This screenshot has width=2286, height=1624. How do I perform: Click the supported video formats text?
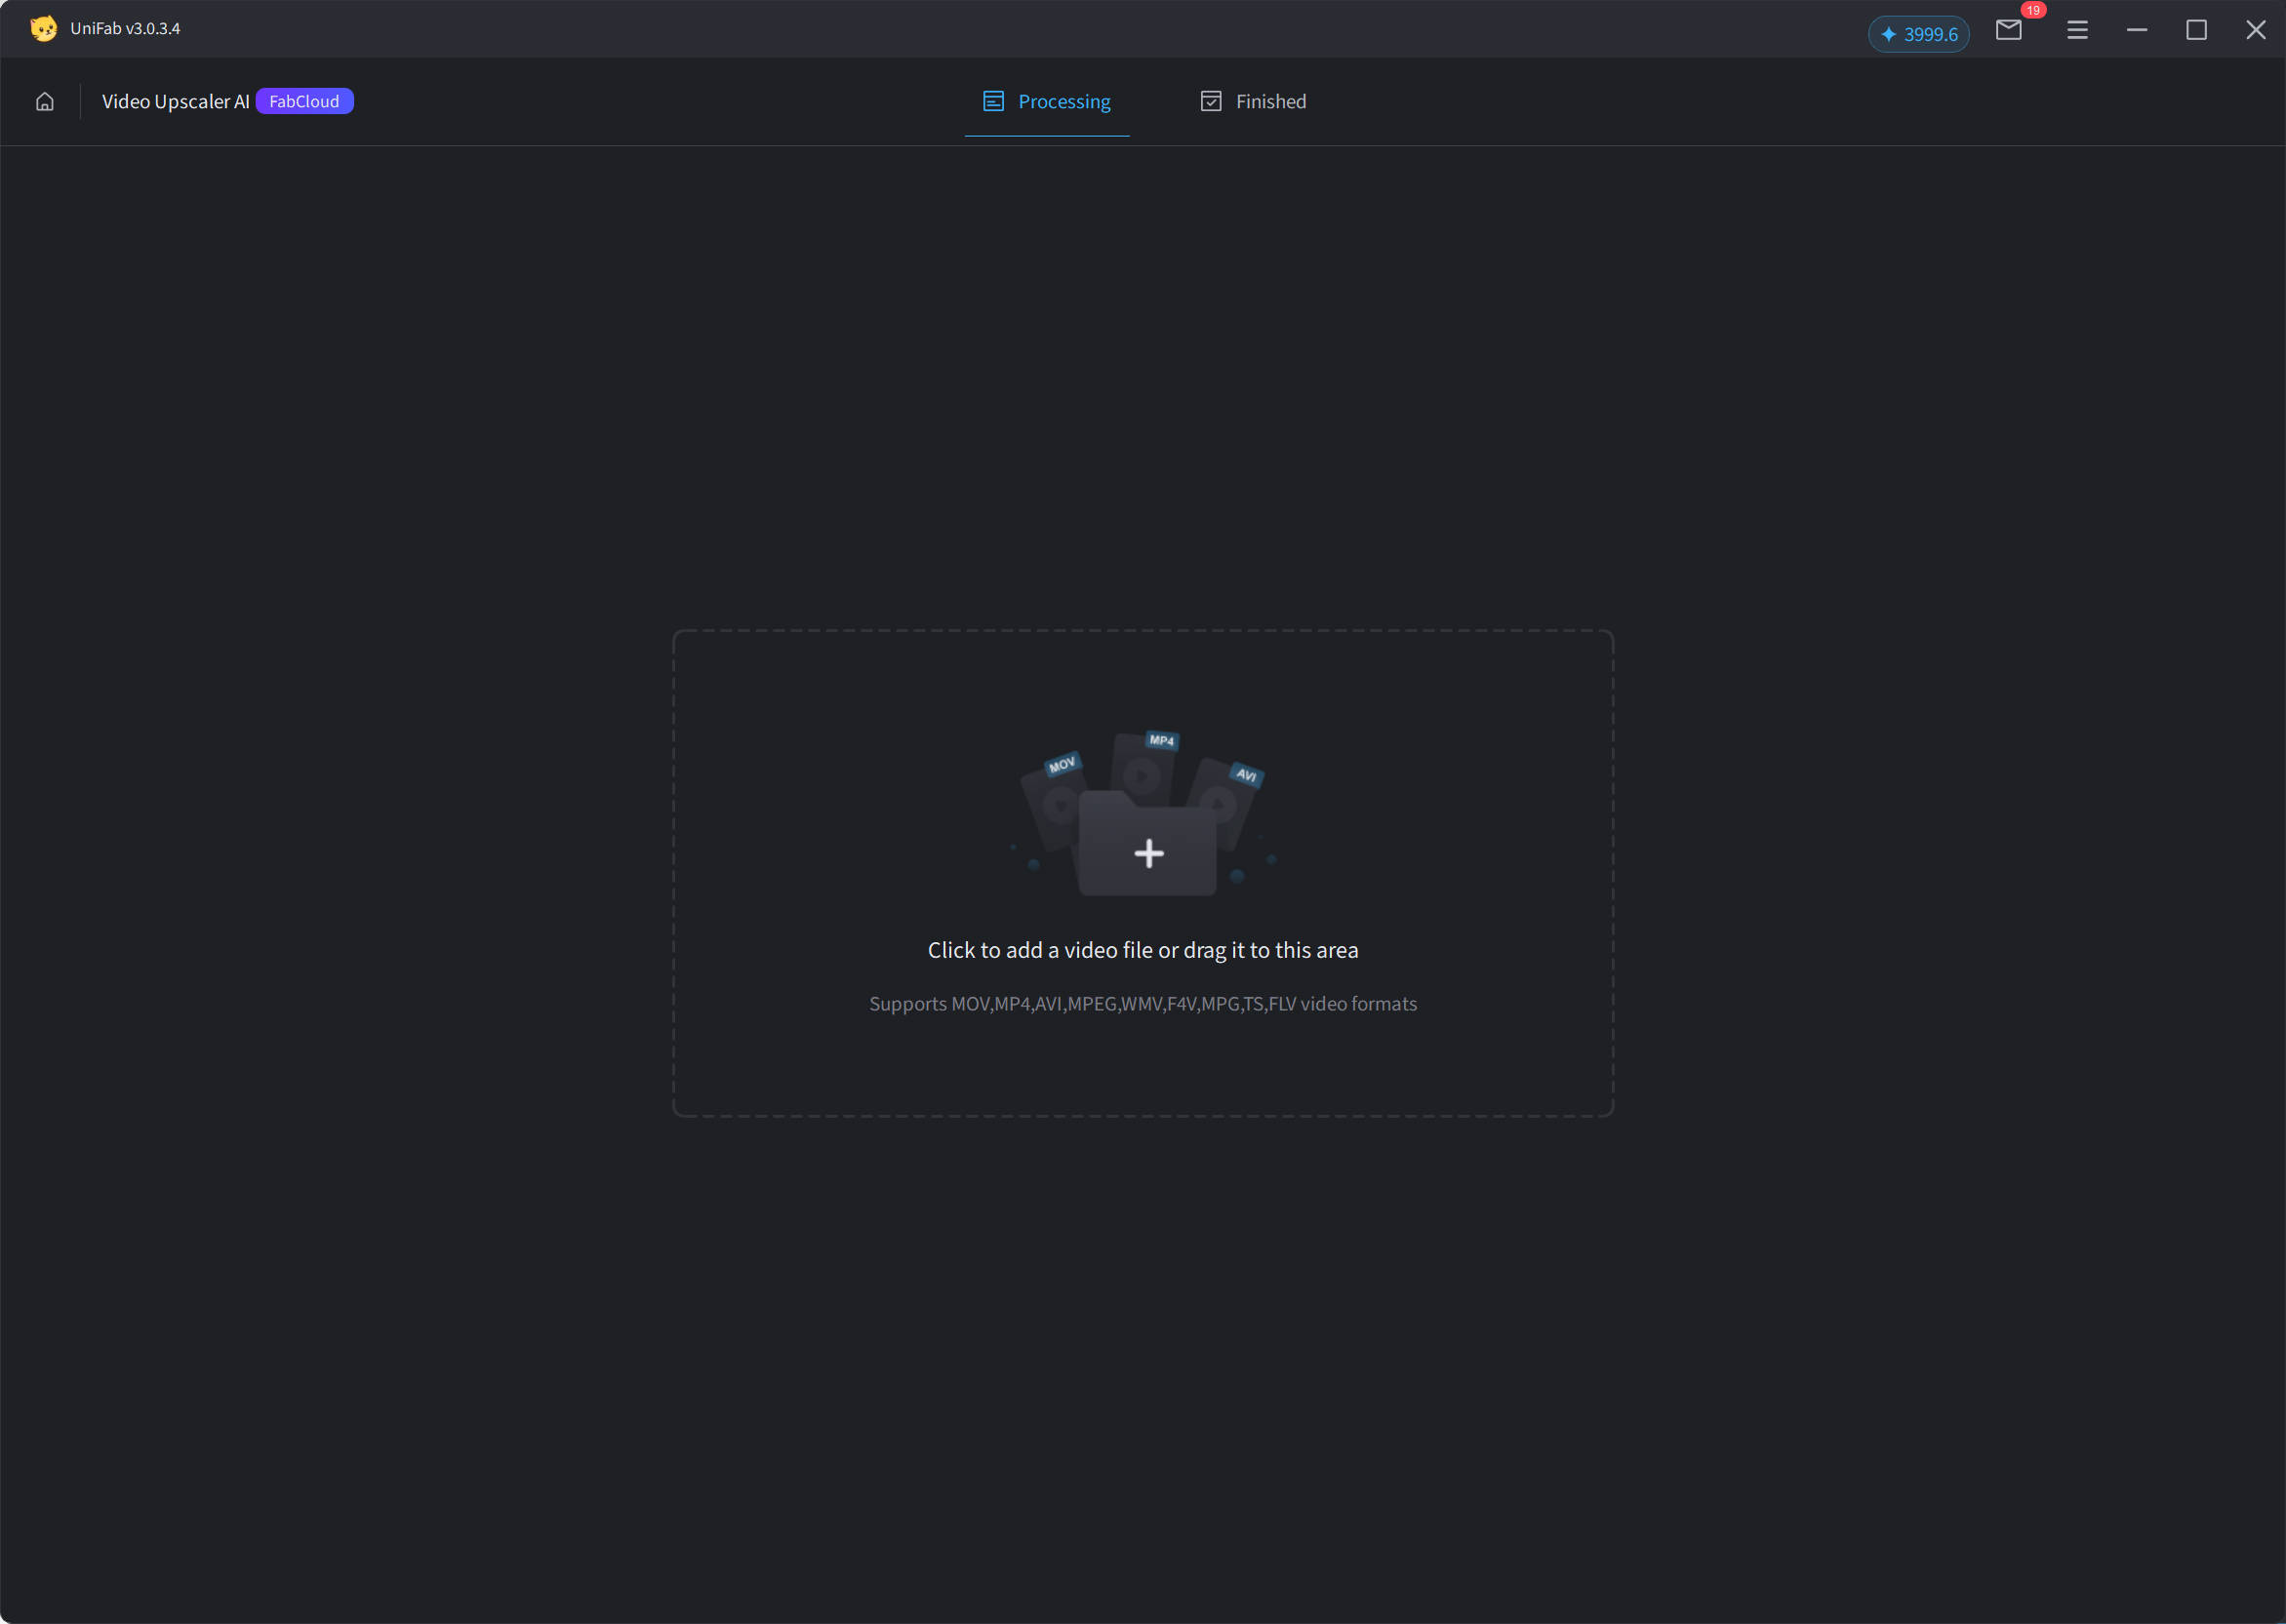coord(1142,1004)
